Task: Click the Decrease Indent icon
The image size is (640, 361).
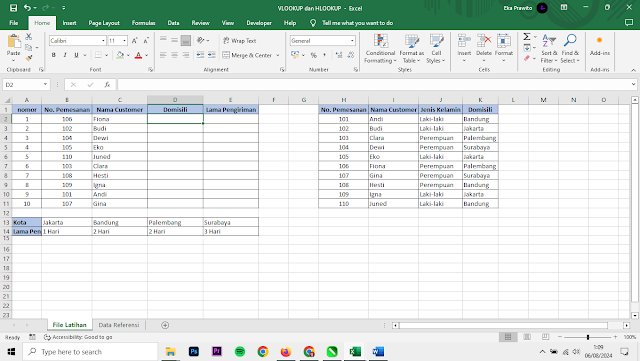Action: 200,55
